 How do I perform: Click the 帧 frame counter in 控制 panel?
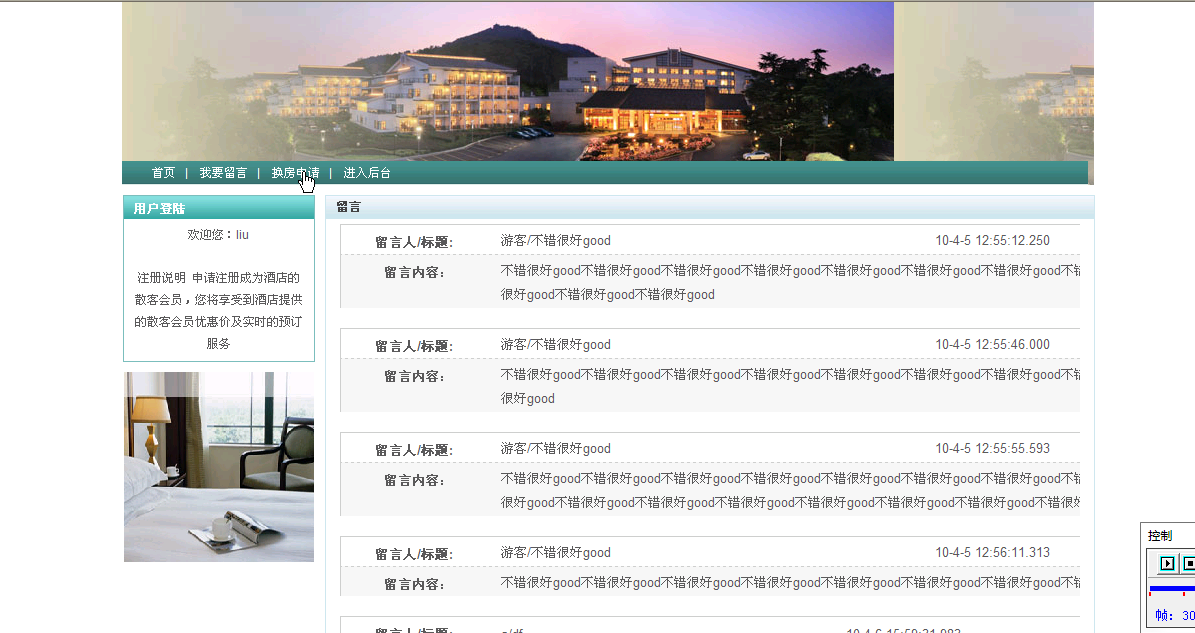tap(1174, 615)
